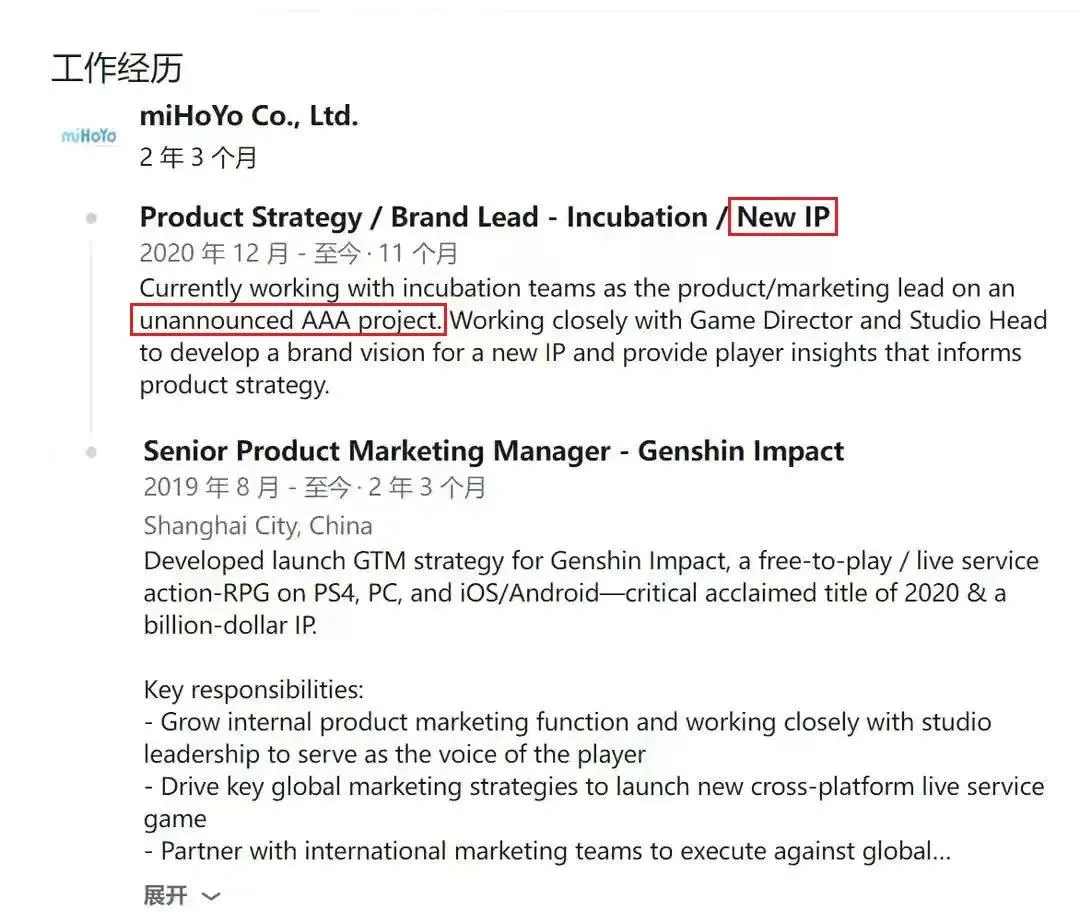
Task: Click the down chevron beside 展开
Action: coord(210,896)
